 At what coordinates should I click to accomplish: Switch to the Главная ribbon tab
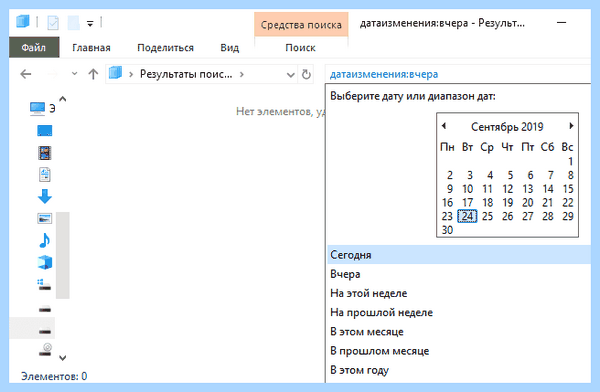pos(91,48)
